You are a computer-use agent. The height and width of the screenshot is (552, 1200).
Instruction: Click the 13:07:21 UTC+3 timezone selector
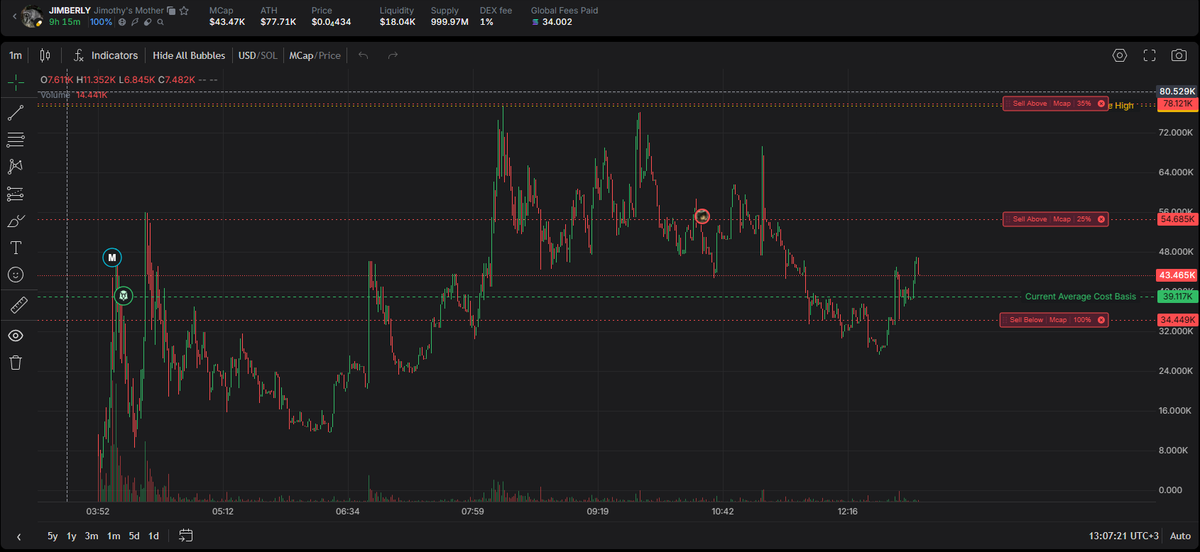coord(1125,536)
